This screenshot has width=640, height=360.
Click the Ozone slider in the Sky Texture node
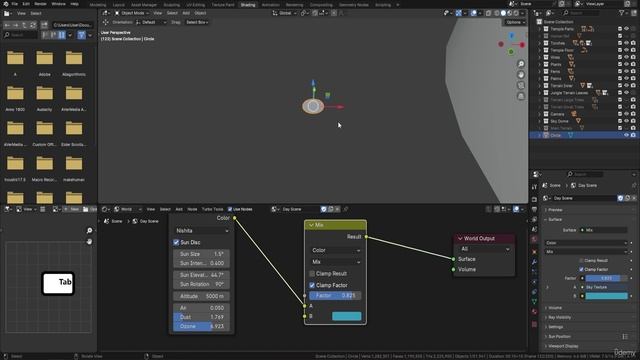(x=202, y=327)
